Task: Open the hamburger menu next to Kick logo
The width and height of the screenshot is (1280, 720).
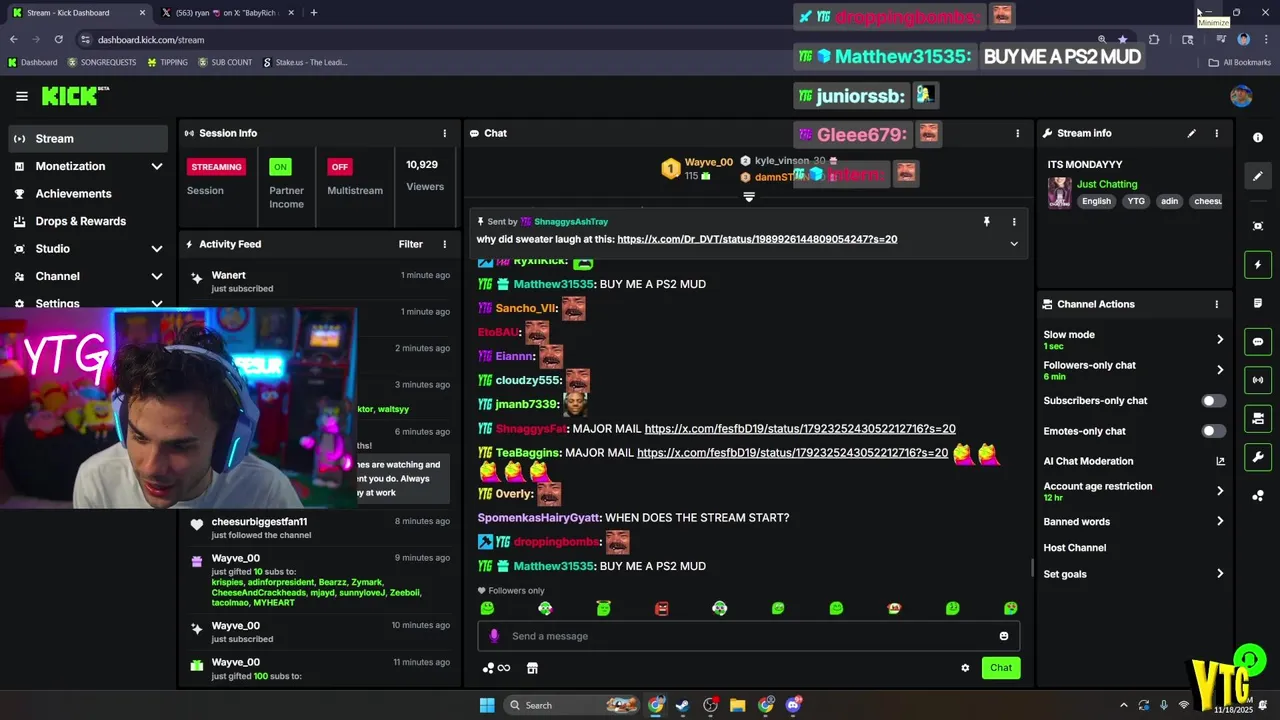Action: click(22, 96)
